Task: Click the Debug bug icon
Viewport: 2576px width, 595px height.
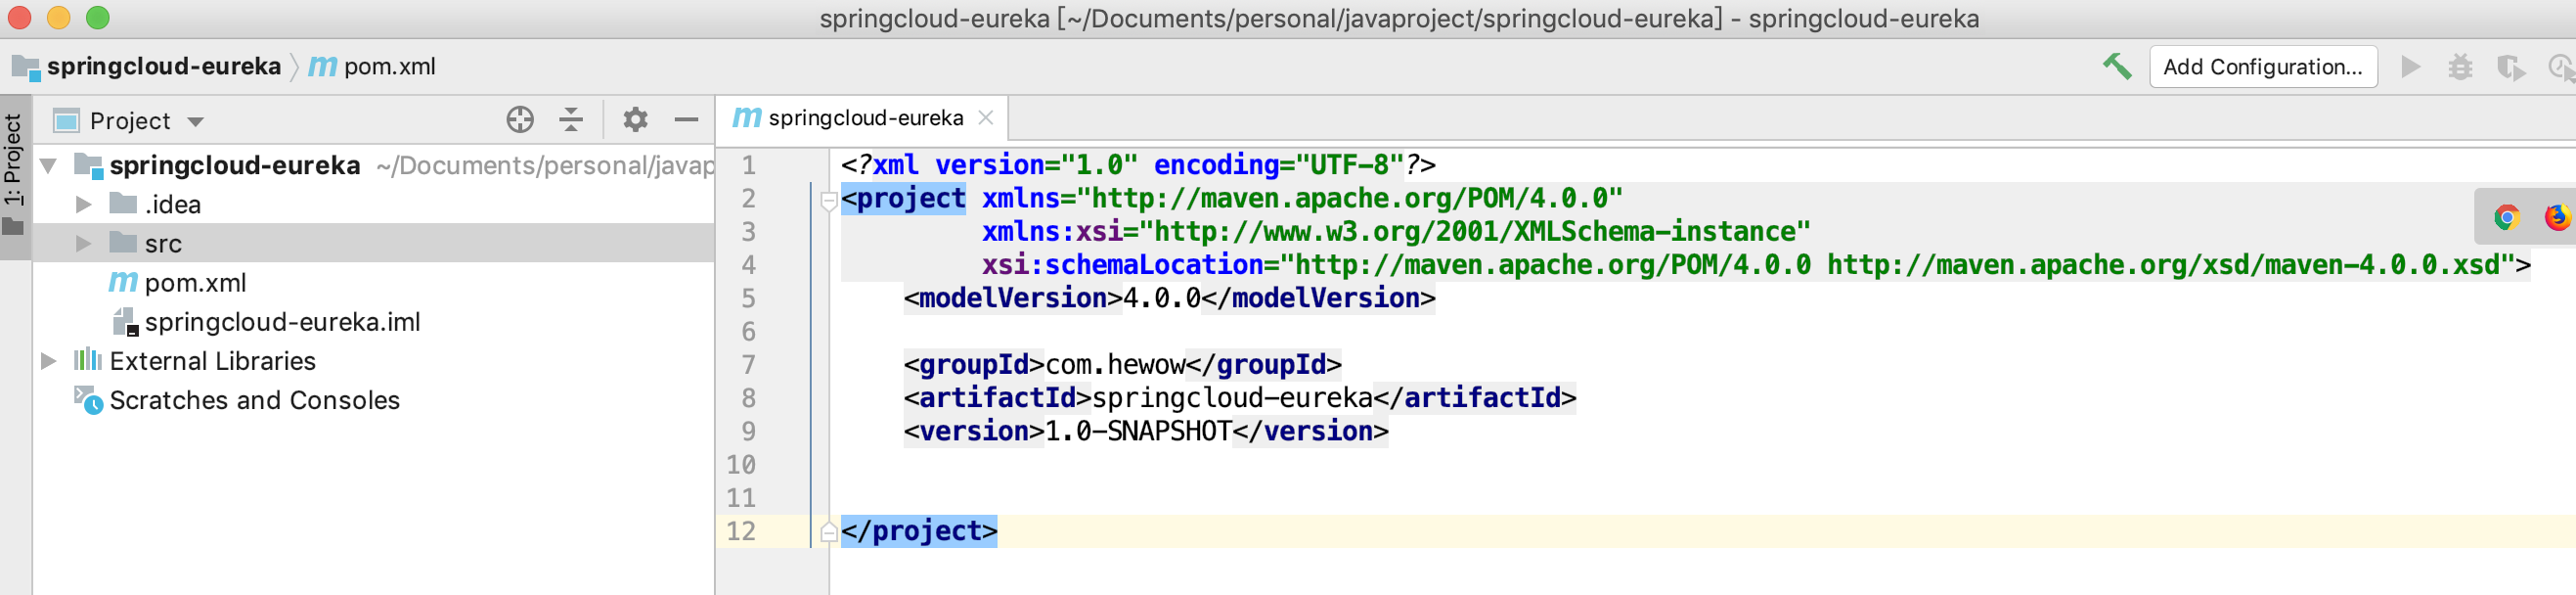Action: [2460, 67]
